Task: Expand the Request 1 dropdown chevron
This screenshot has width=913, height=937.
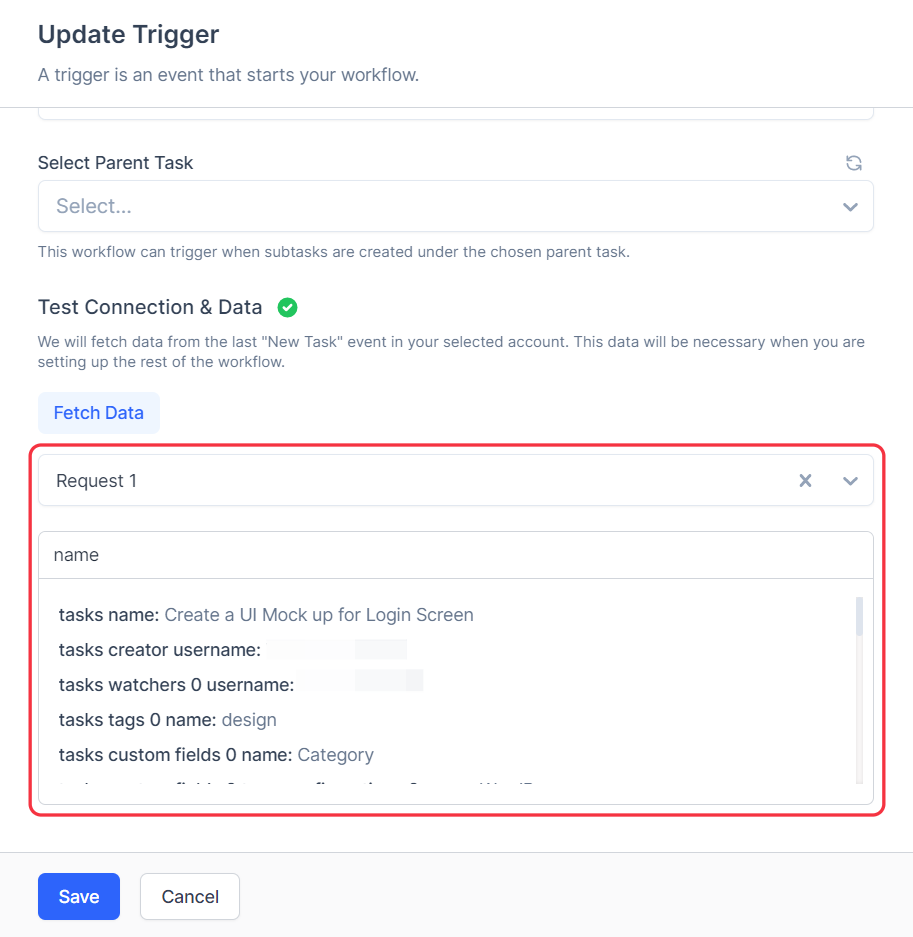Action: point(850,481)
